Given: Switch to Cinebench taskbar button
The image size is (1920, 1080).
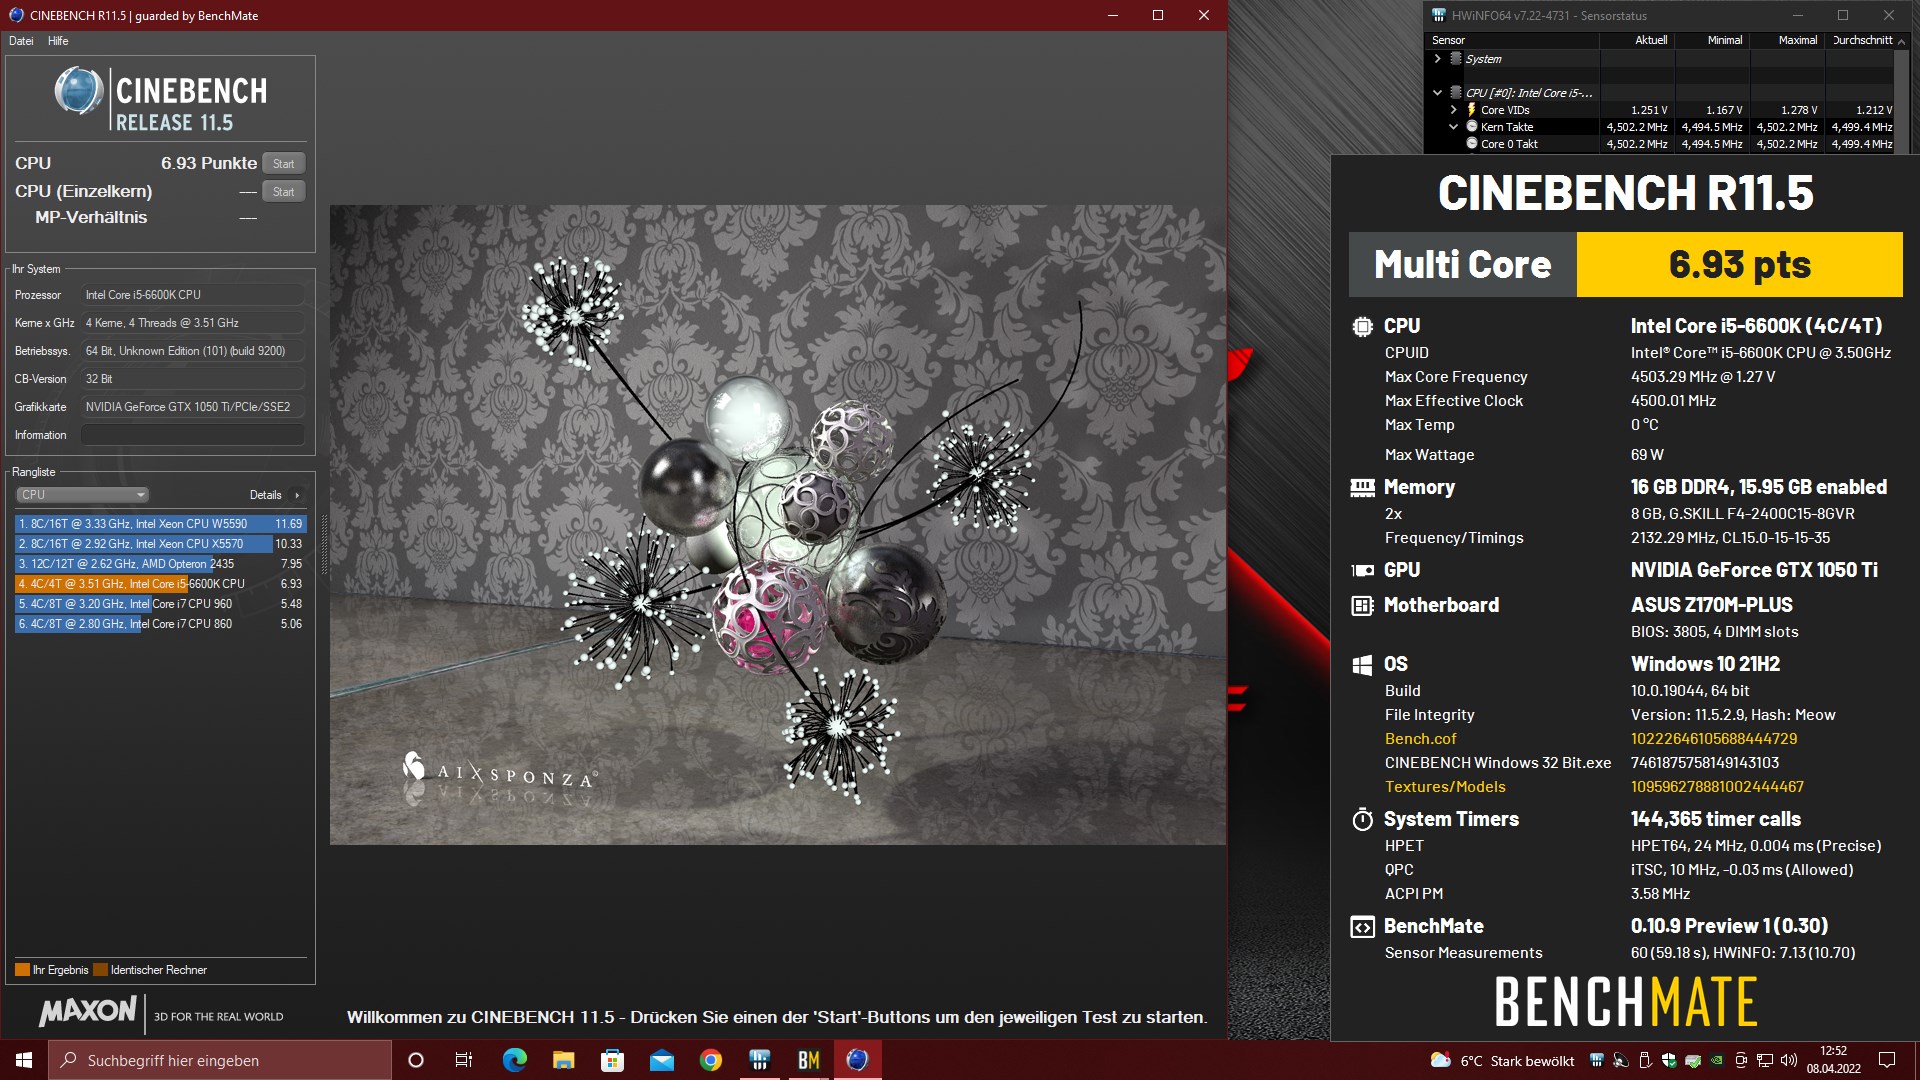Looking at the screenshot, I should (857, 1060).
